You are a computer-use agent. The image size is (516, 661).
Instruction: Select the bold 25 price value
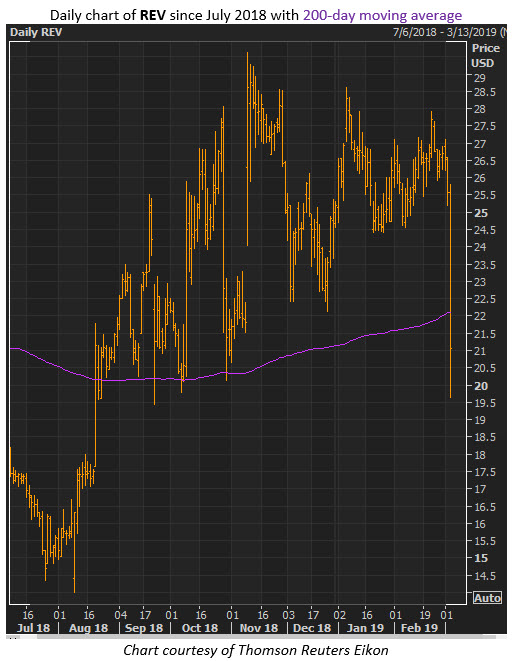(x=481, y=213)
